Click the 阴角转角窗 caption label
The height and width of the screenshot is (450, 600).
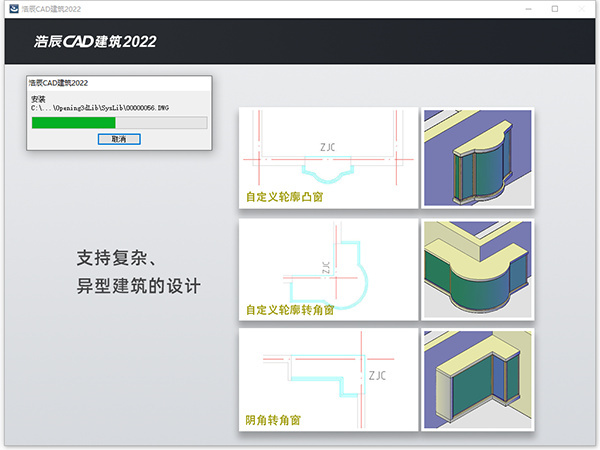pos(273,420)
